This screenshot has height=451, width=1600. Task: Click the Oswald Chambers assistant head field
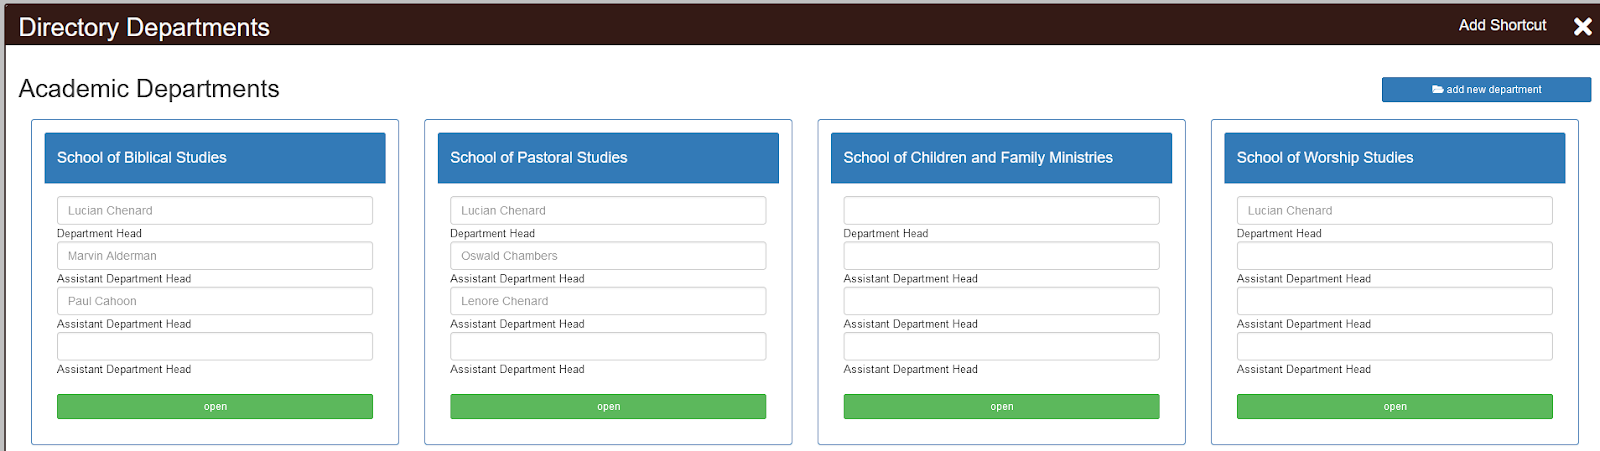pyautogui.click(x=608, y=255)
